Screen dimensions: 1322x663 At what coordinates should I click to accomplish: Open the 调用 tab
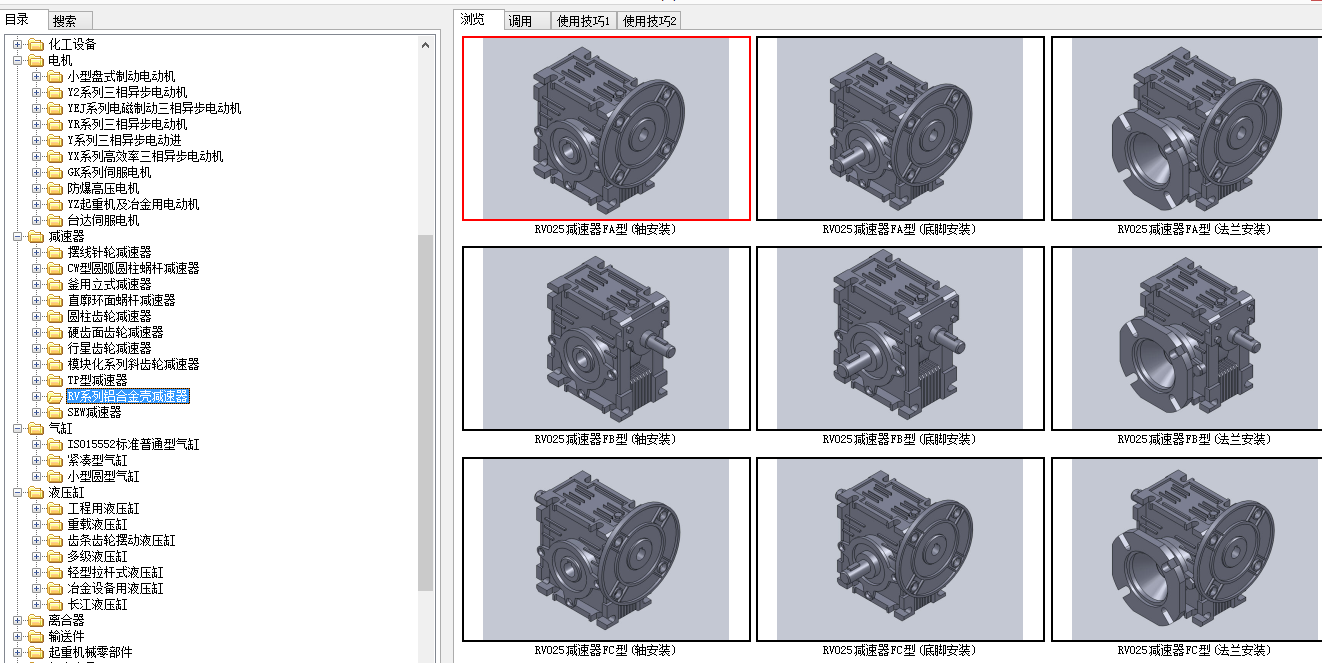521,20
